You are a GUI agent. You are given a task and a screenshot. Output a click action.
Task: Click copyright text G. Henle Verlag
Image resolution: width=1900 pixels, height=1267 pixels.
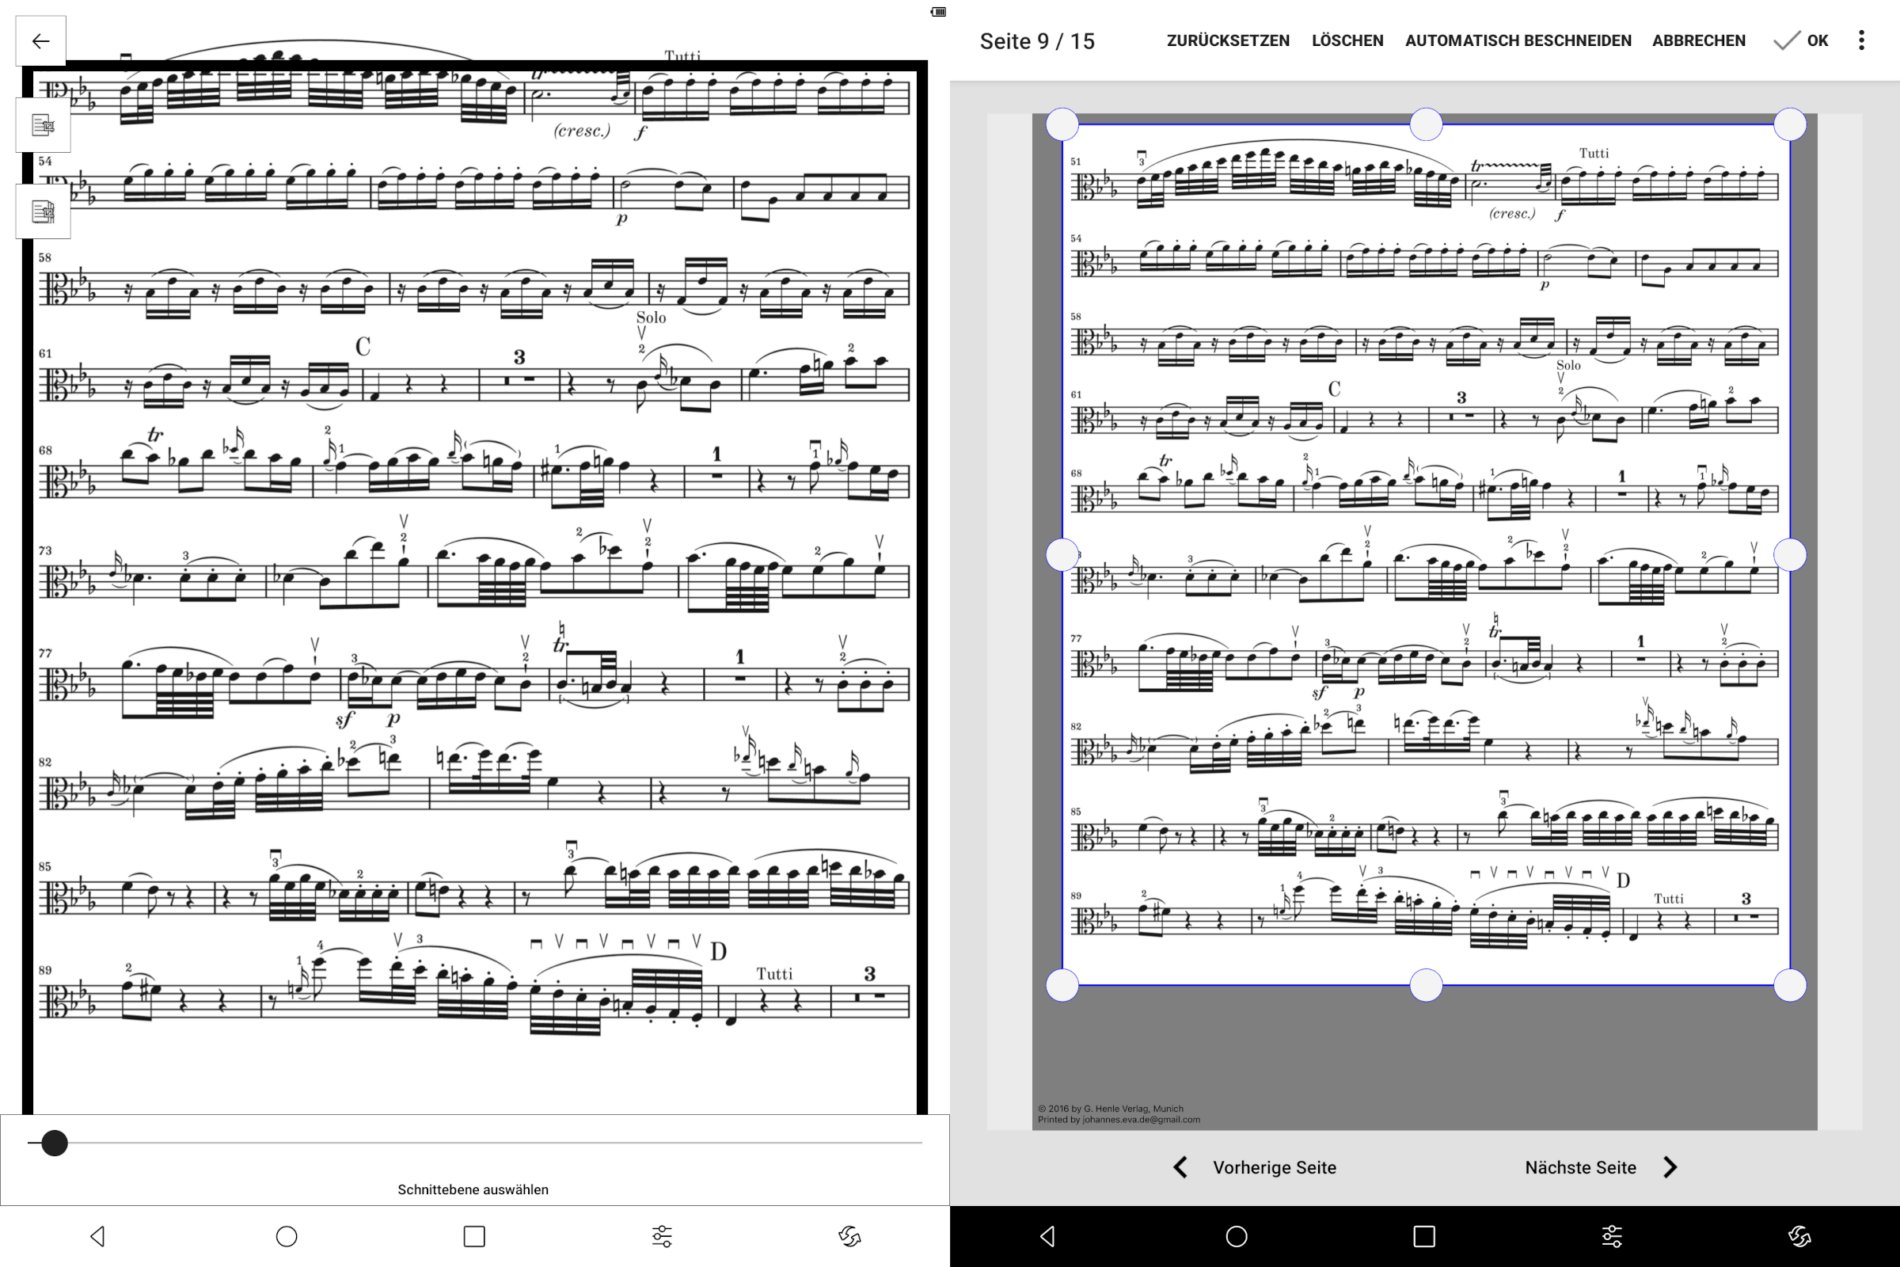click(x=1111, y=1109)
